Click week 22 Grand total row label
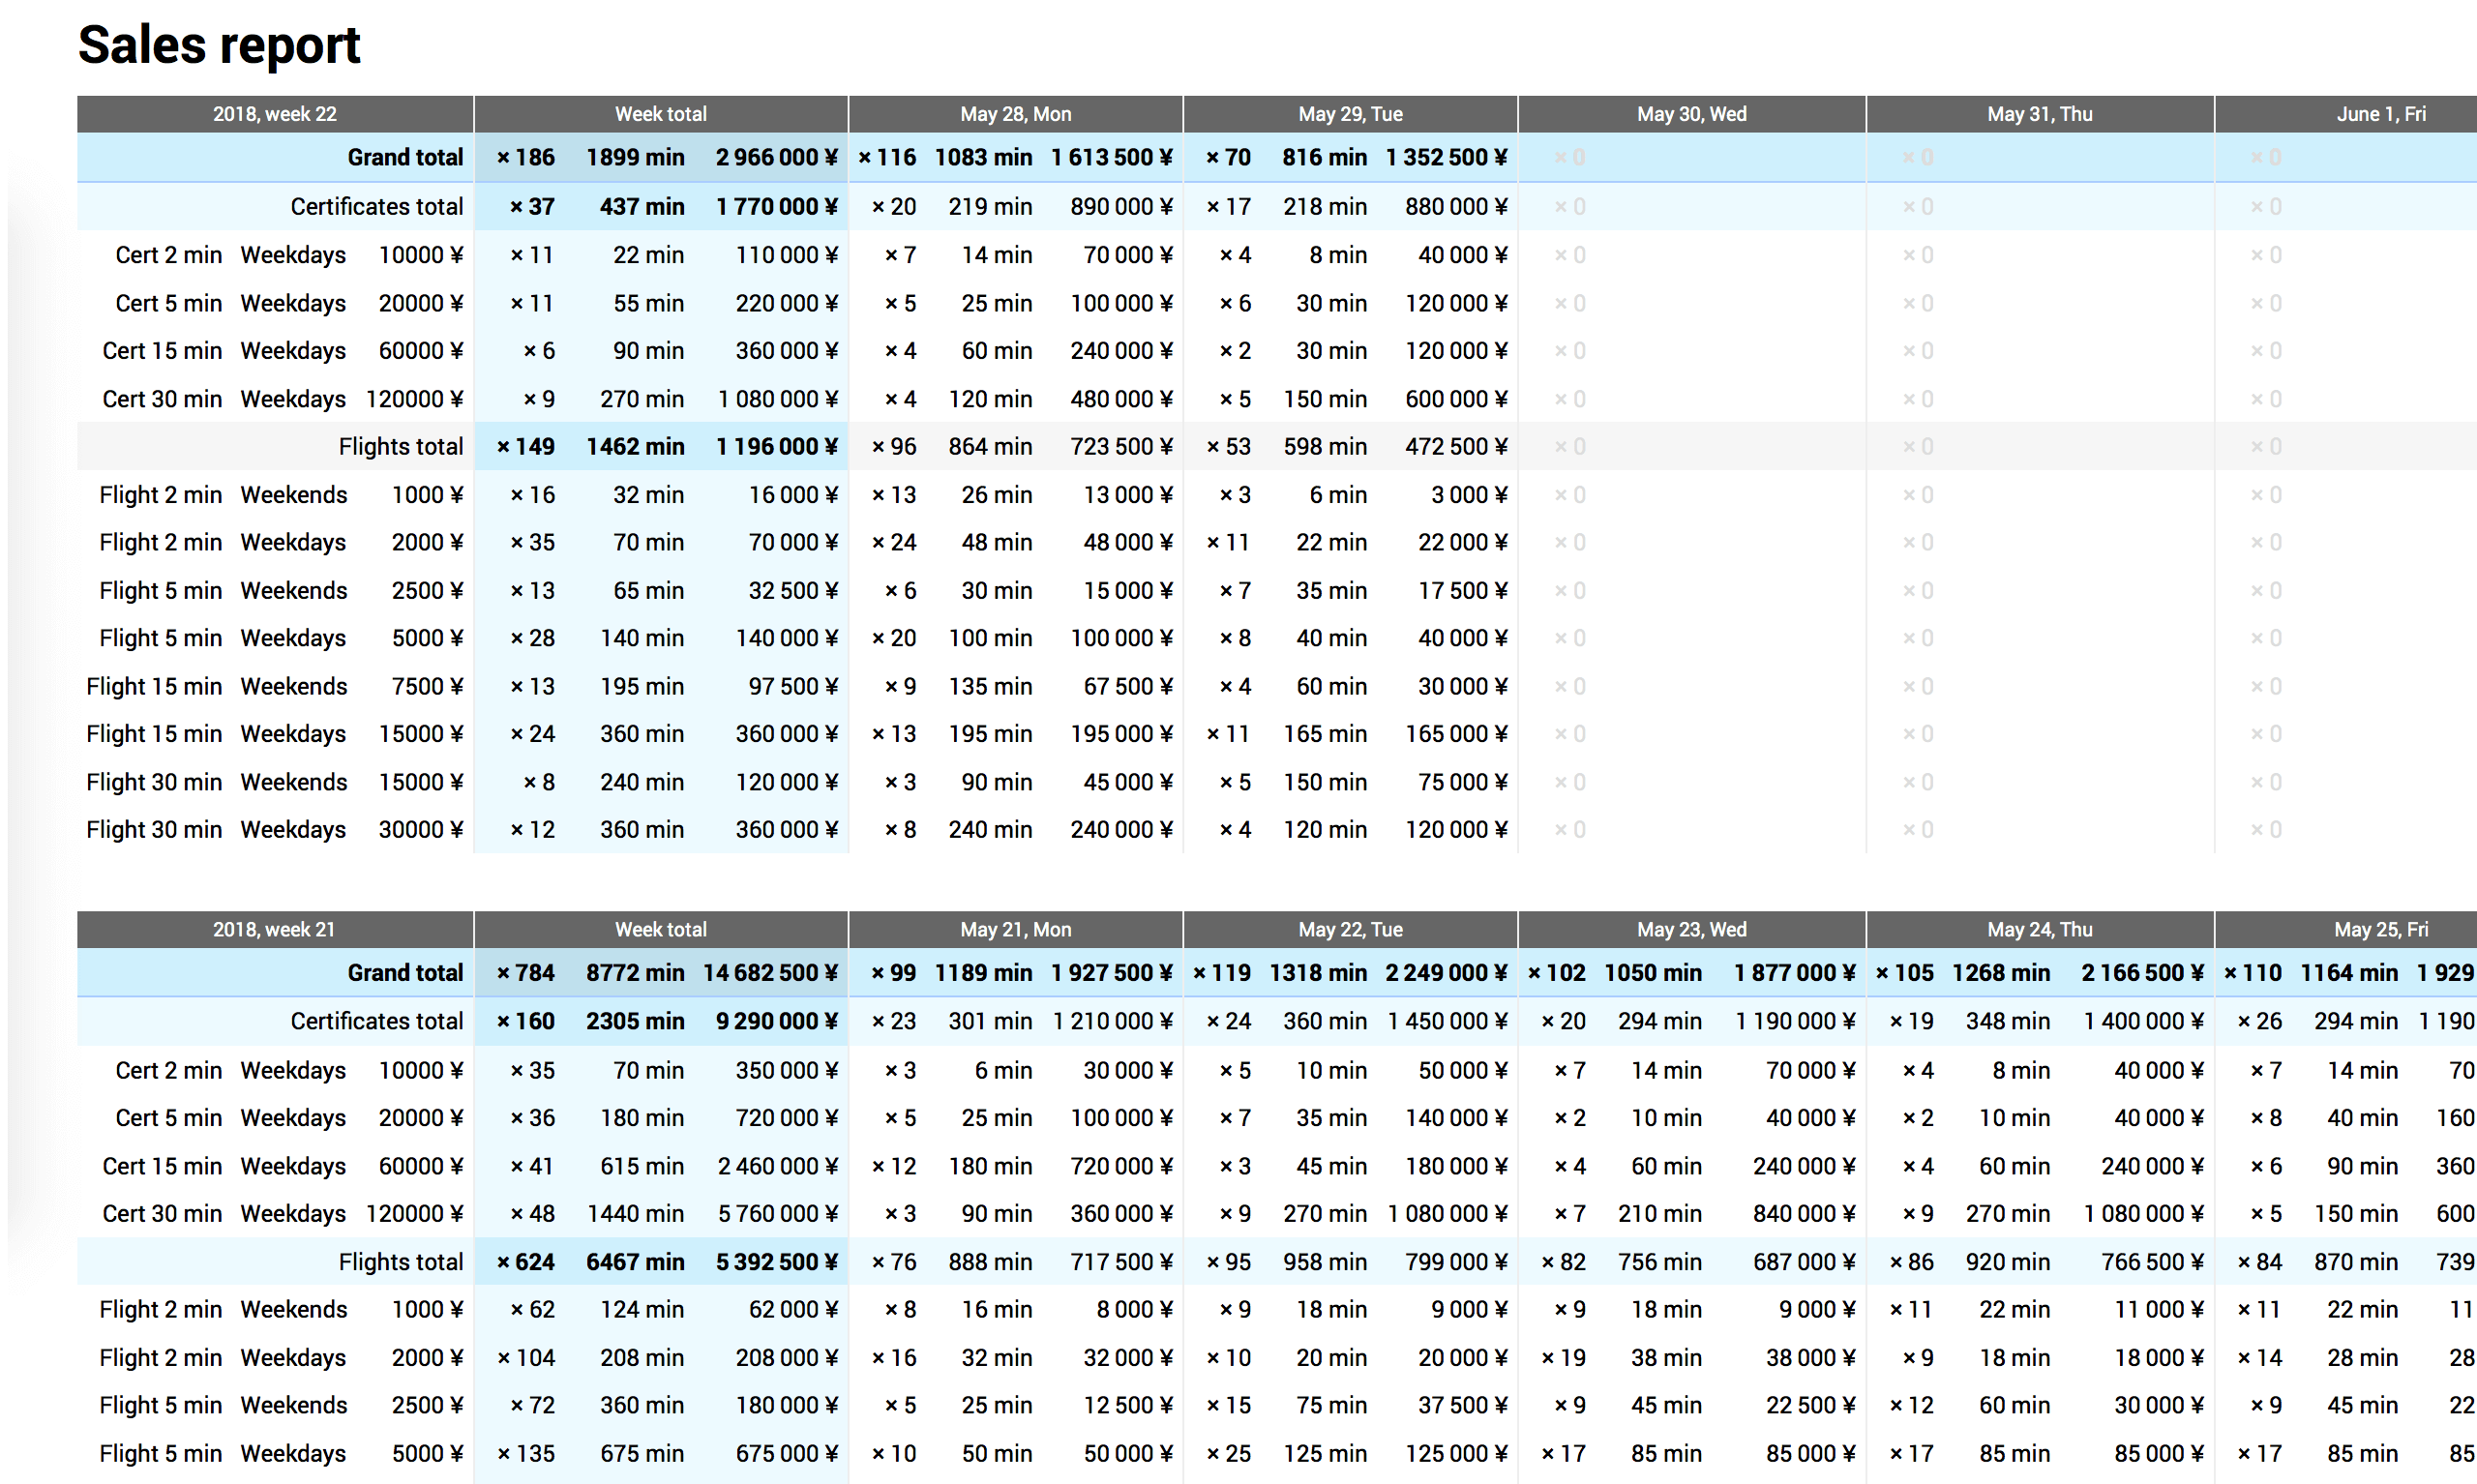2477x1484 pixels. [x=404, y=157]
